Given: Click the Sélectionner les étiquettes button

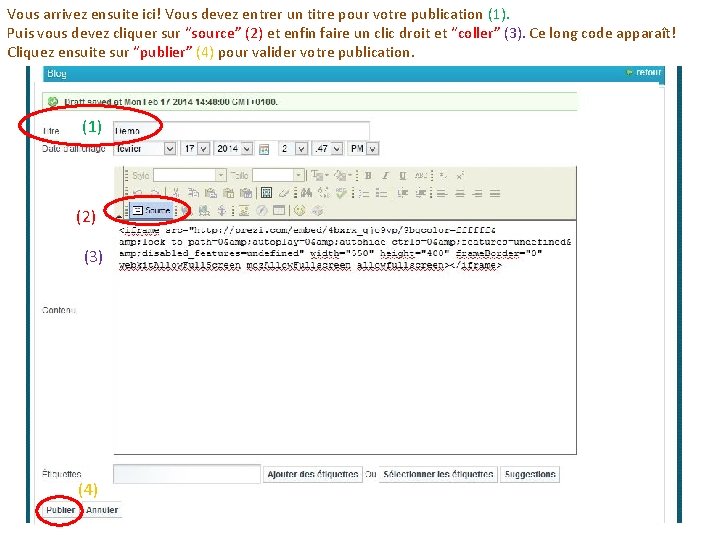Looking at the screenshot, I should [438, 474].
